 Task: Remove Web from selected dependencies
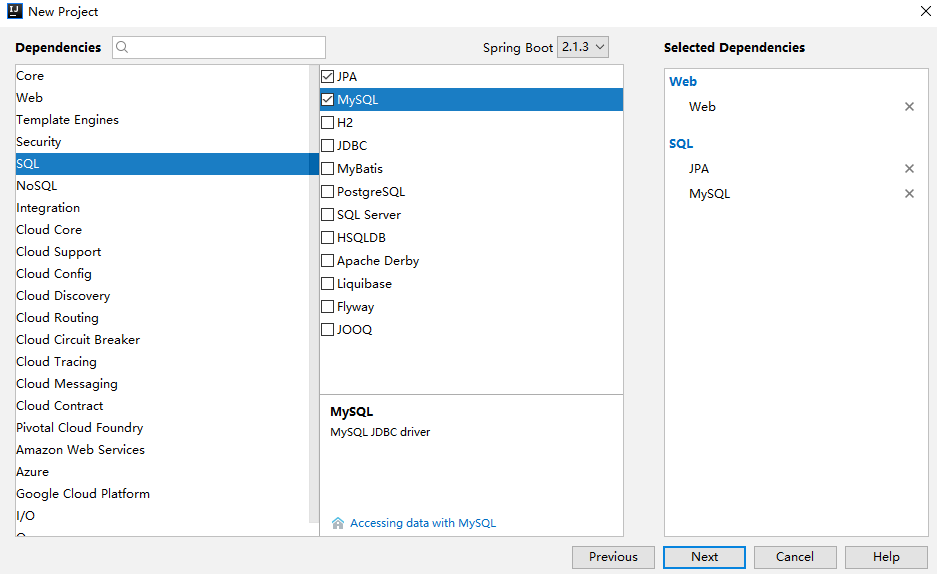[909, 107]
